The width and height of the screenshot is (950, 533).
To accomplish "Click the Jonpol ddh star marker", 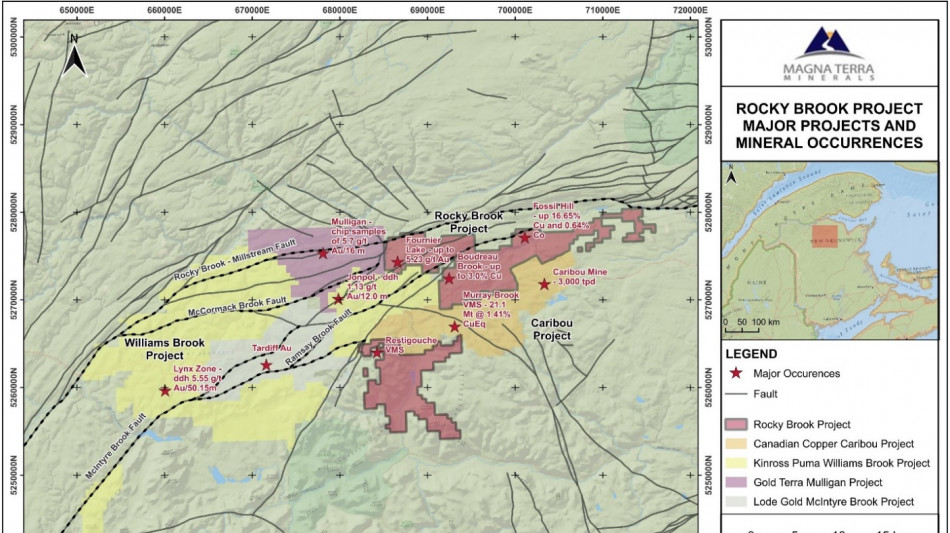I will (338, 298).
